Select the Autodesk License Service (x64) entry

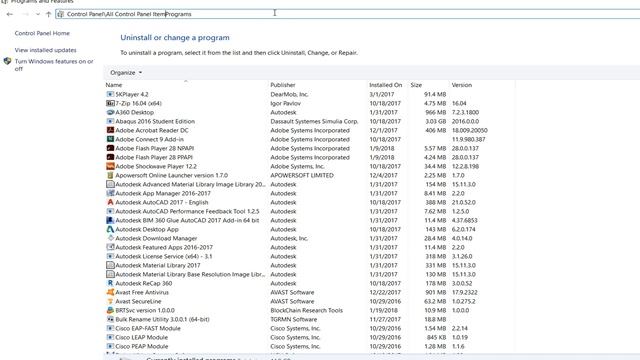coord(164,256)
